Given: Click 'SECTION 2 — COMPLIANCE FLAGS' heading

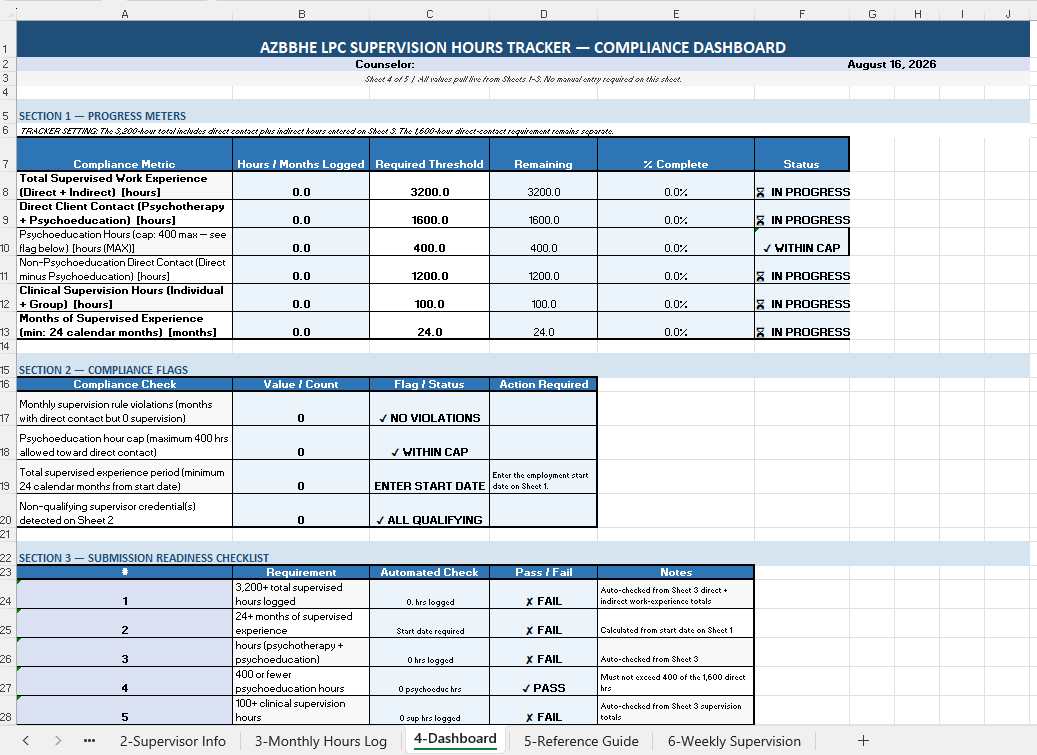Looking at the screenshot, I should [x=103, y=370].
